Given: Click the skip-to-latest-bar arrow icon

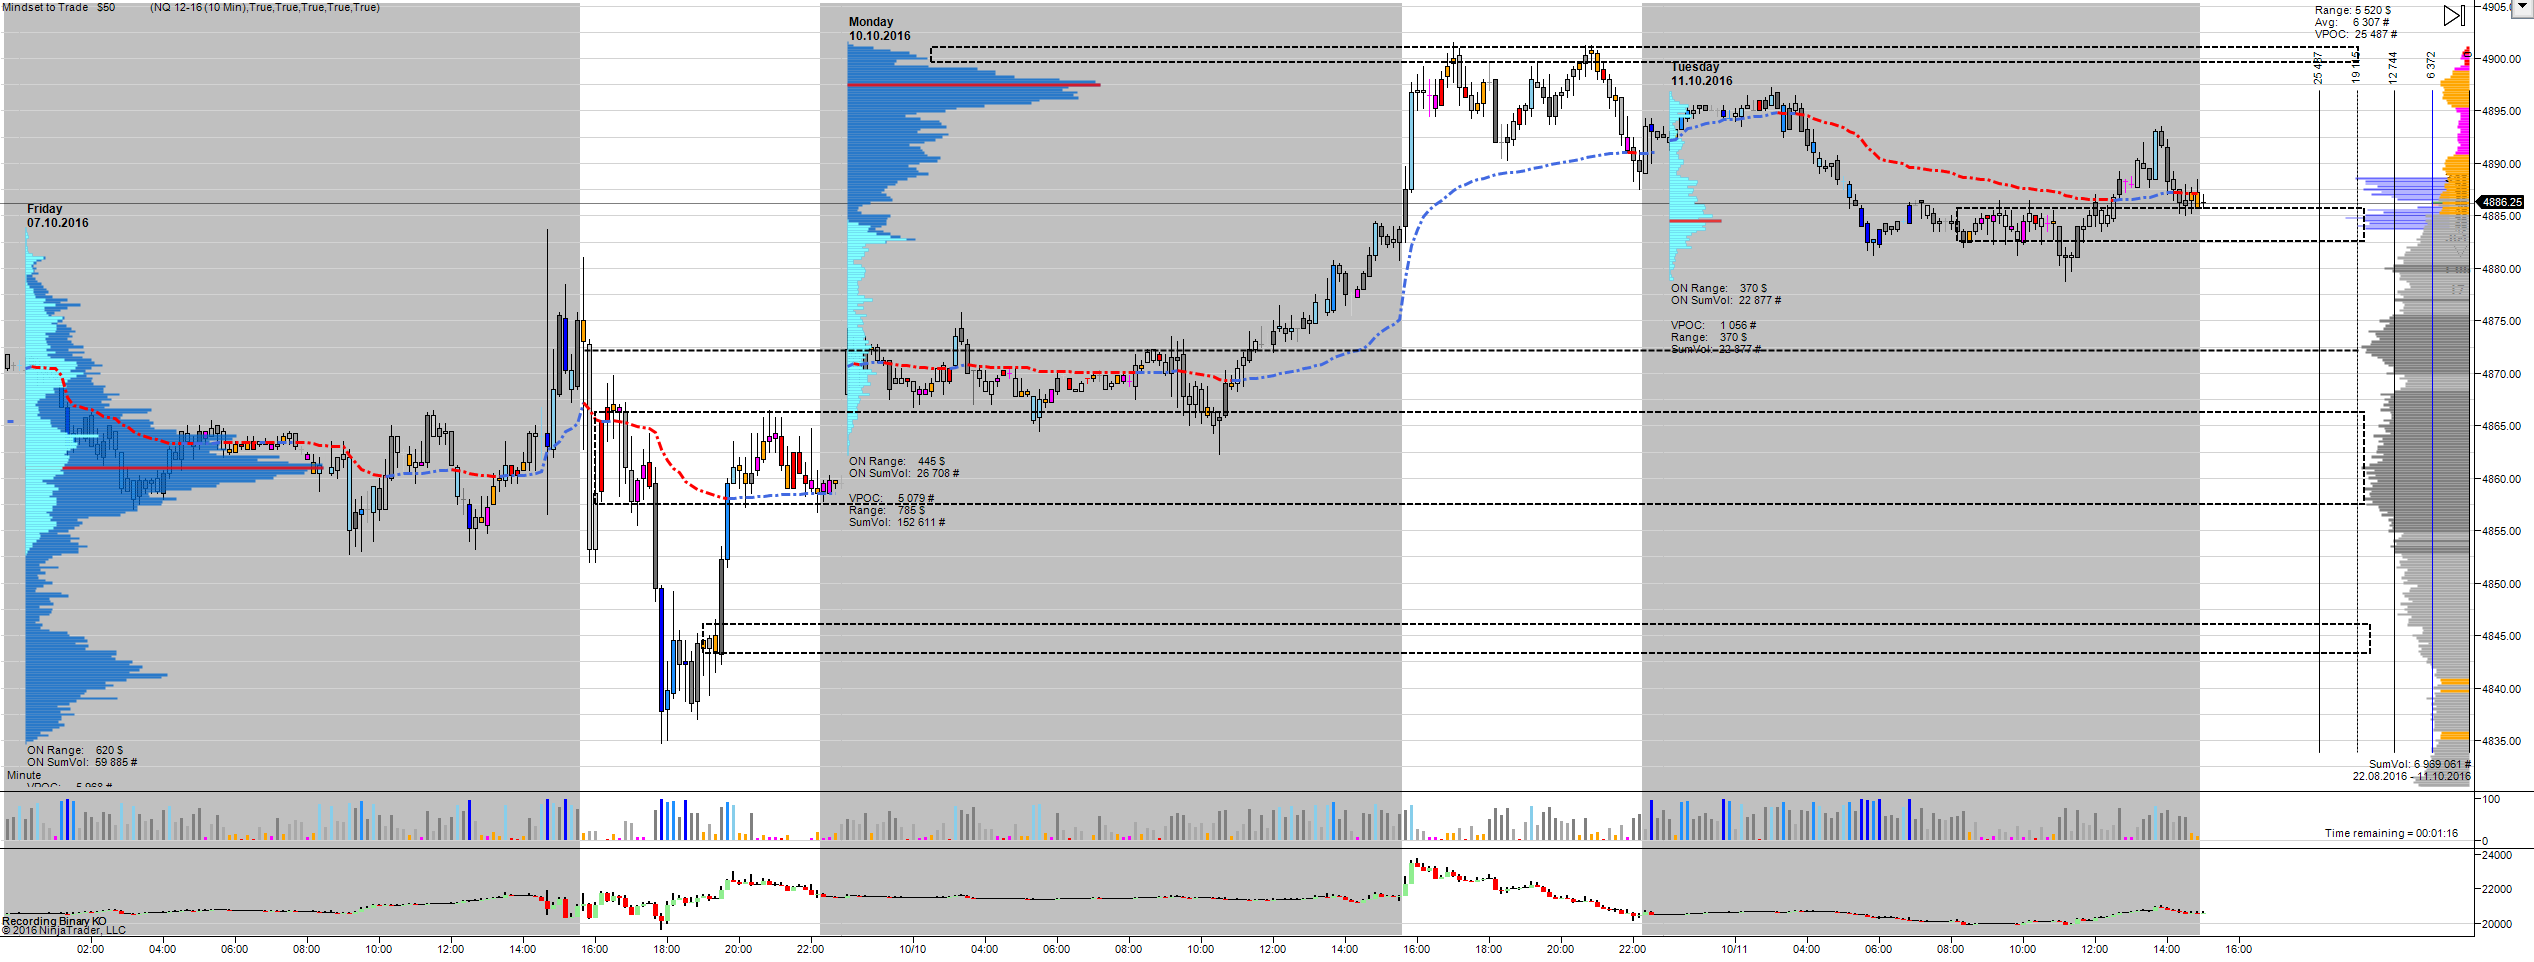Looking at the screenshot, I should click(x=2454, y=15).
